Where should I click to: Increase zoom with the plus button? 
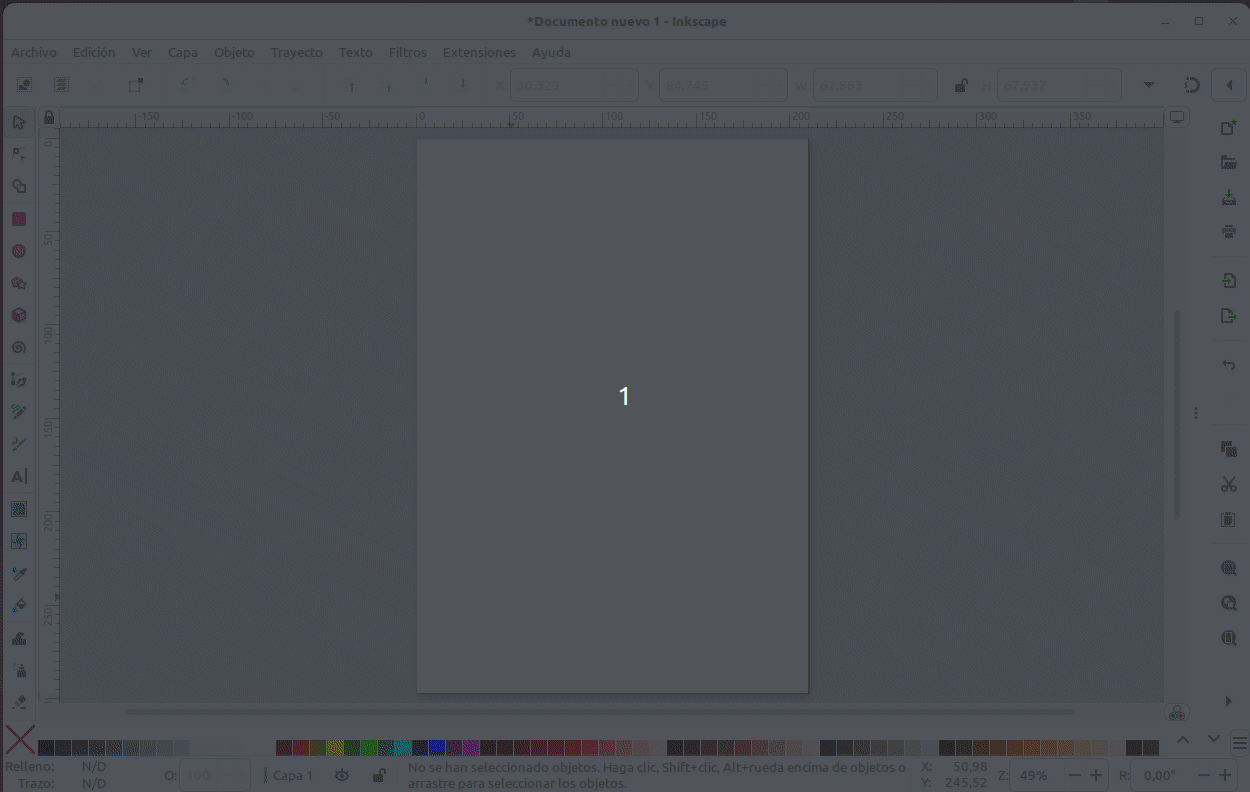coord(1096,775)
